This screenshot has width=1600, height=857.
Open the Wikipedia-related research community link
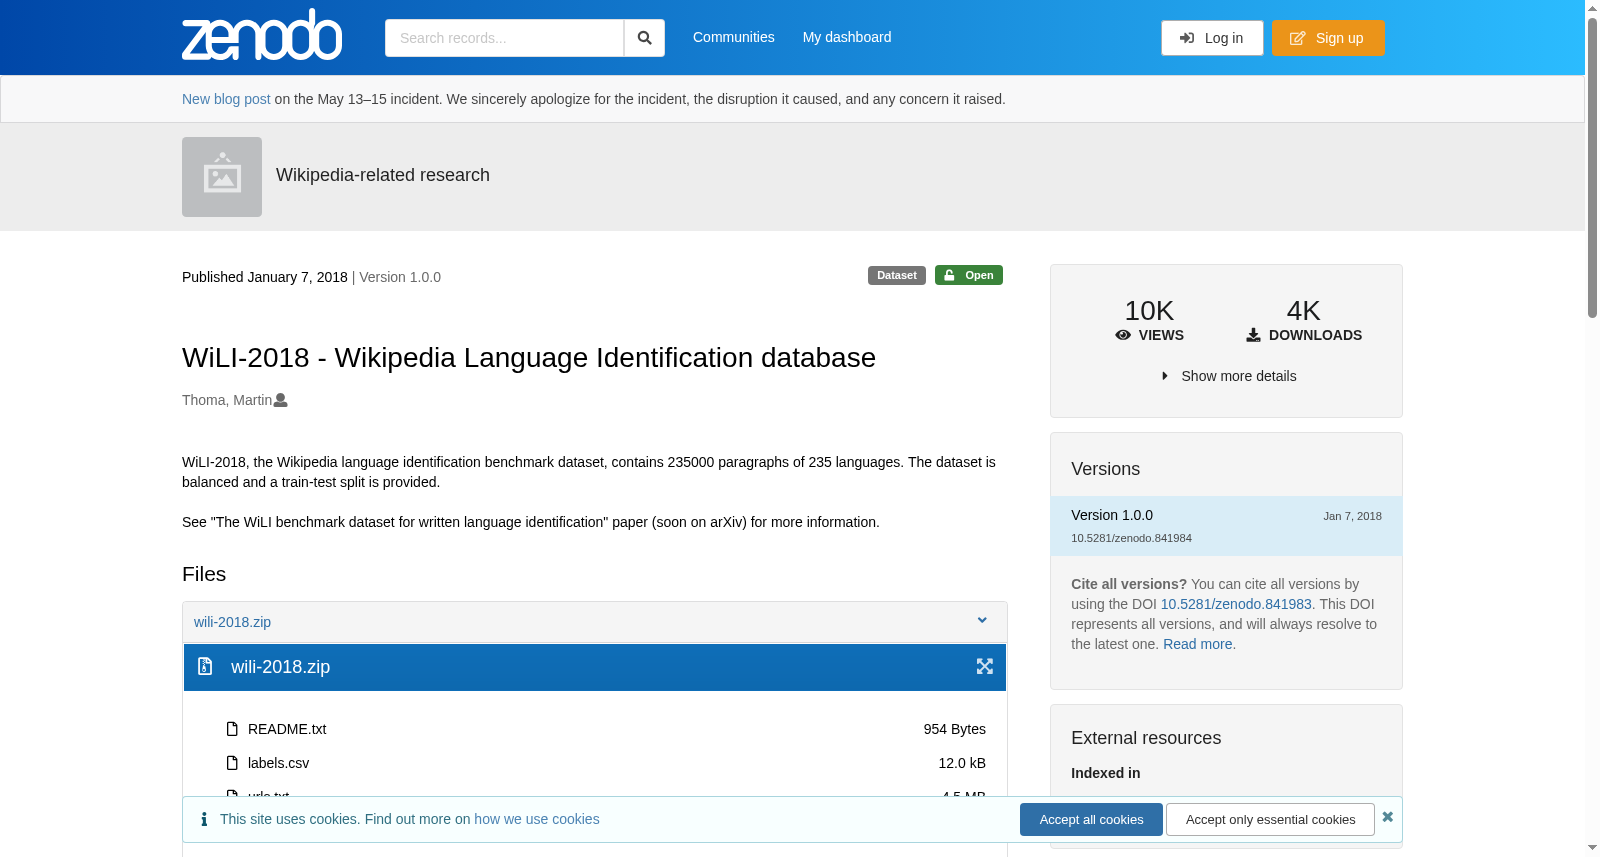coord(383,175)
